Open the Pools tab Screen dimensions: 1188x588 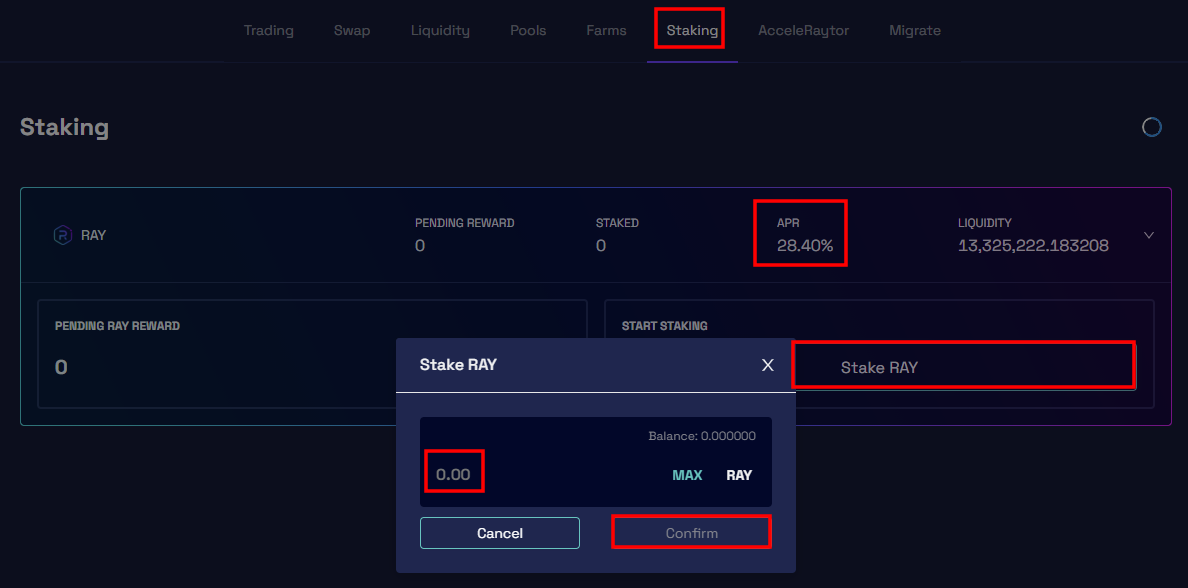click(x=528, y=31)
